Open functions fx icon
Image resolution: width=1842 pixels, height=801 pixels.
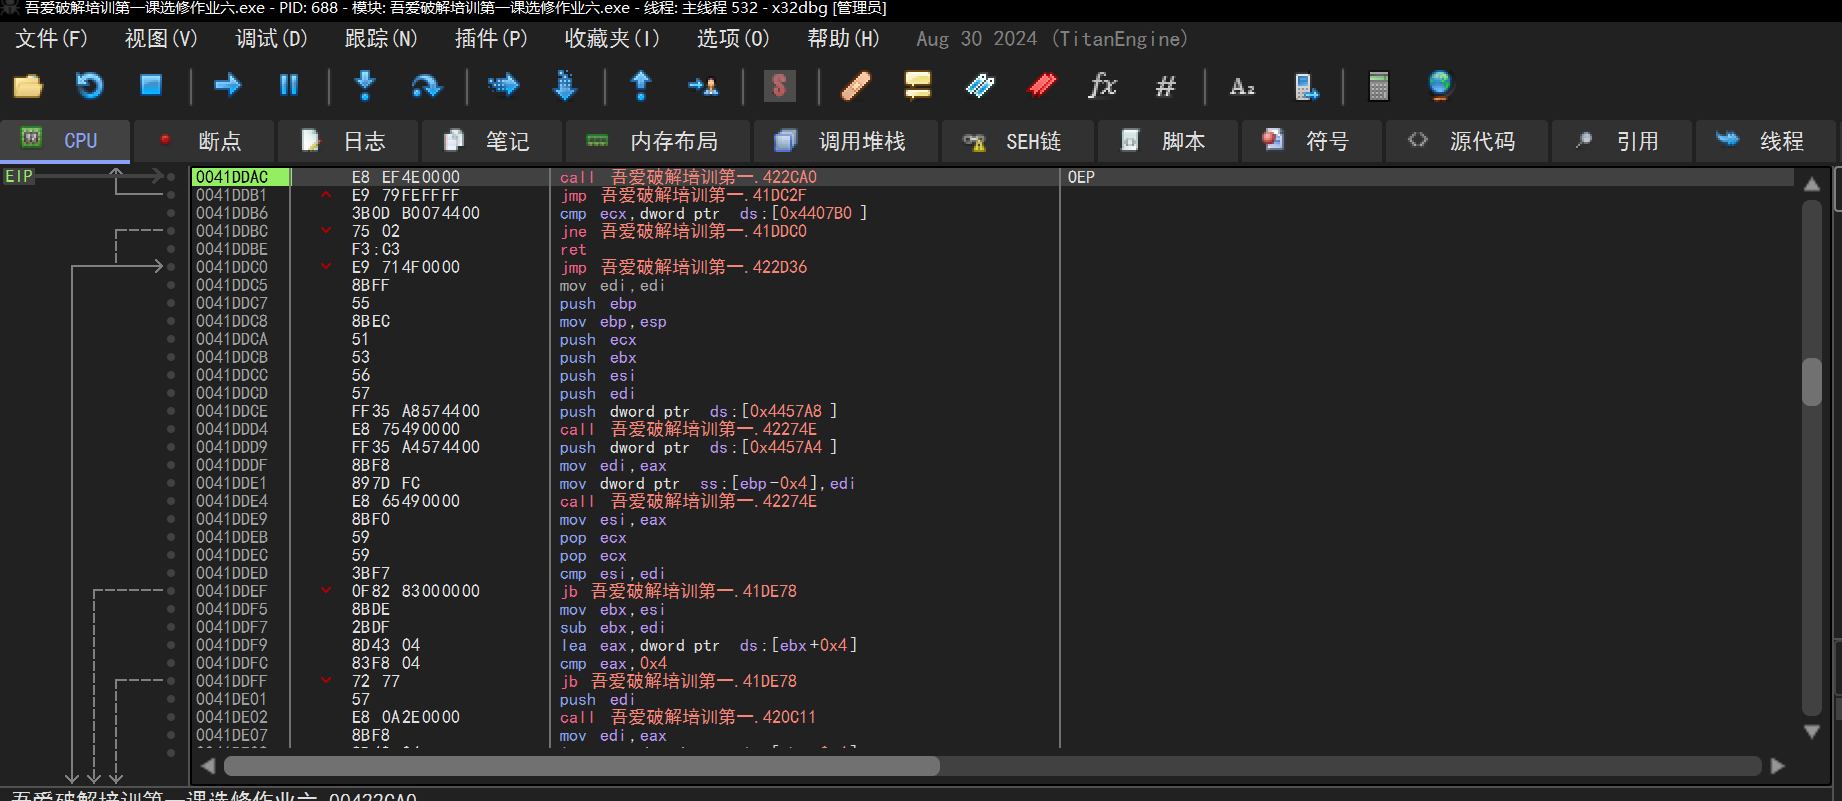(1103, 86)
